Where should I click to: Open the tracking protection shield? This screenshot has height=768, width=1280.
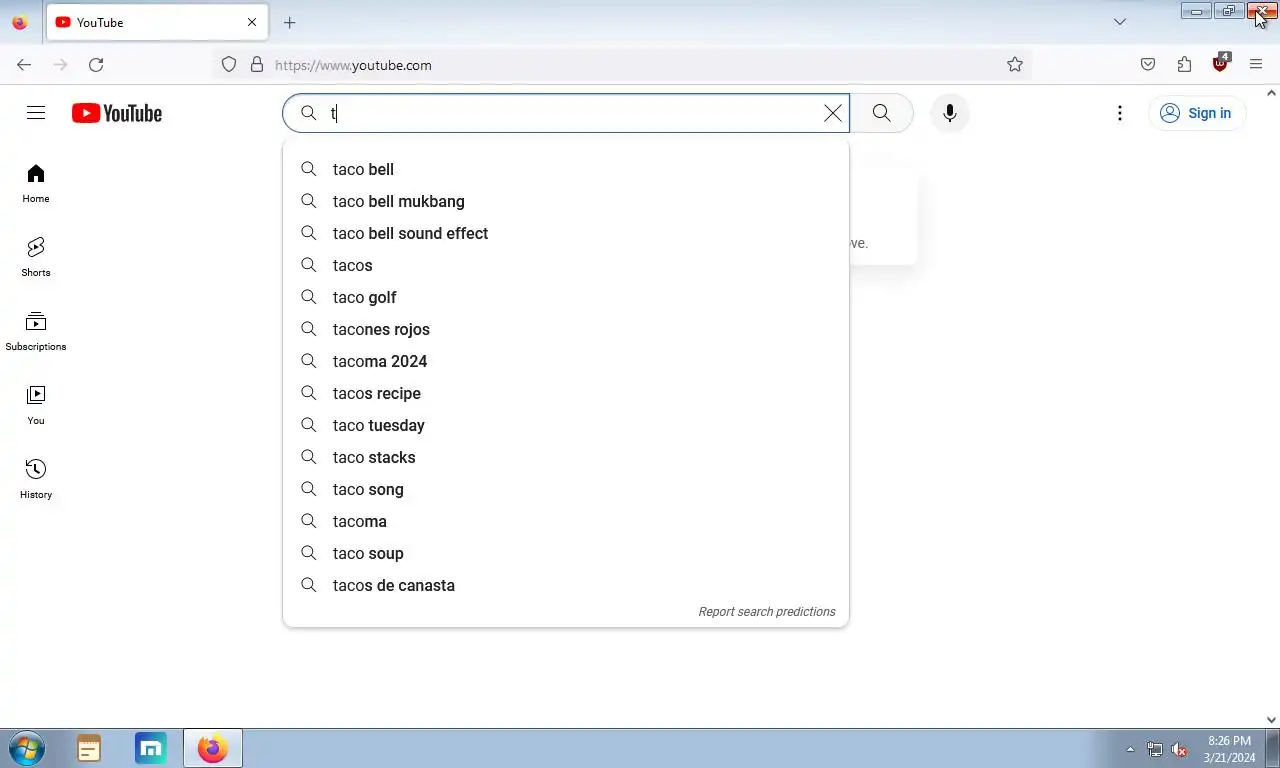point(229,65)
